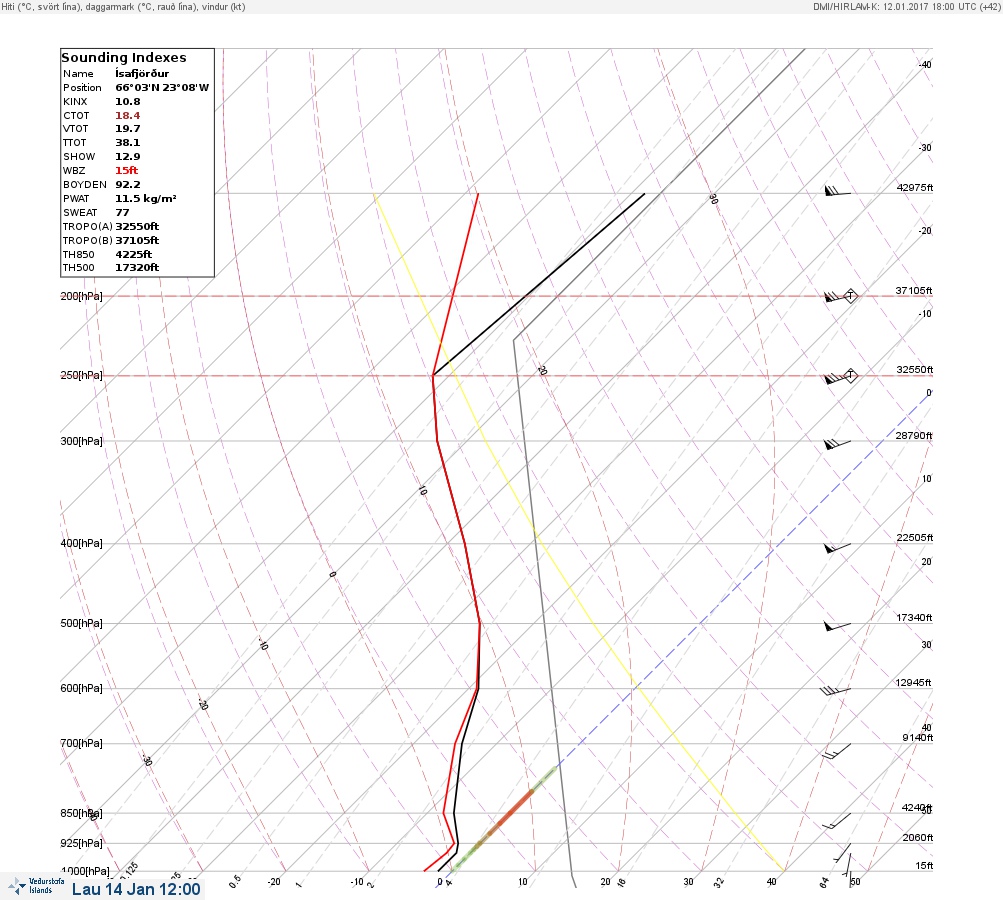Click the TH500 value 17320ft
This screenshot has height=900, width=1003.
(137, 267)
